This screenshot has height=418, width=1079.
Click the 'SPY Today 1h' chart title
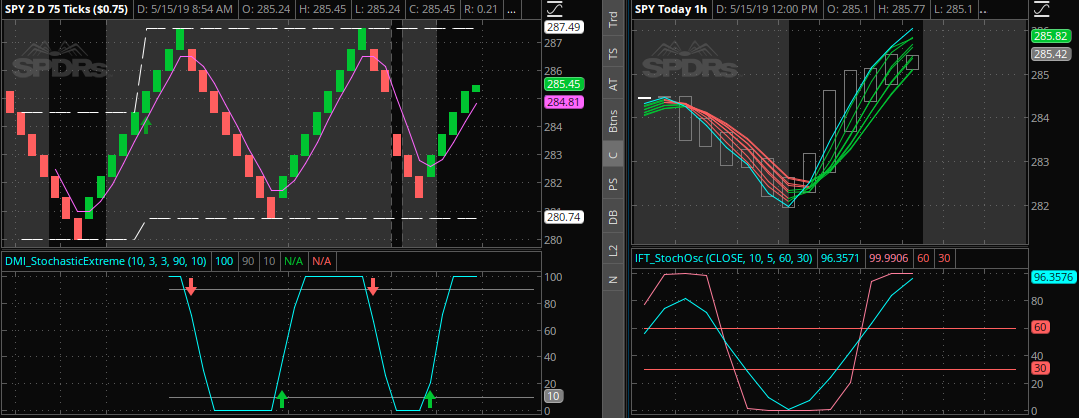672,10
